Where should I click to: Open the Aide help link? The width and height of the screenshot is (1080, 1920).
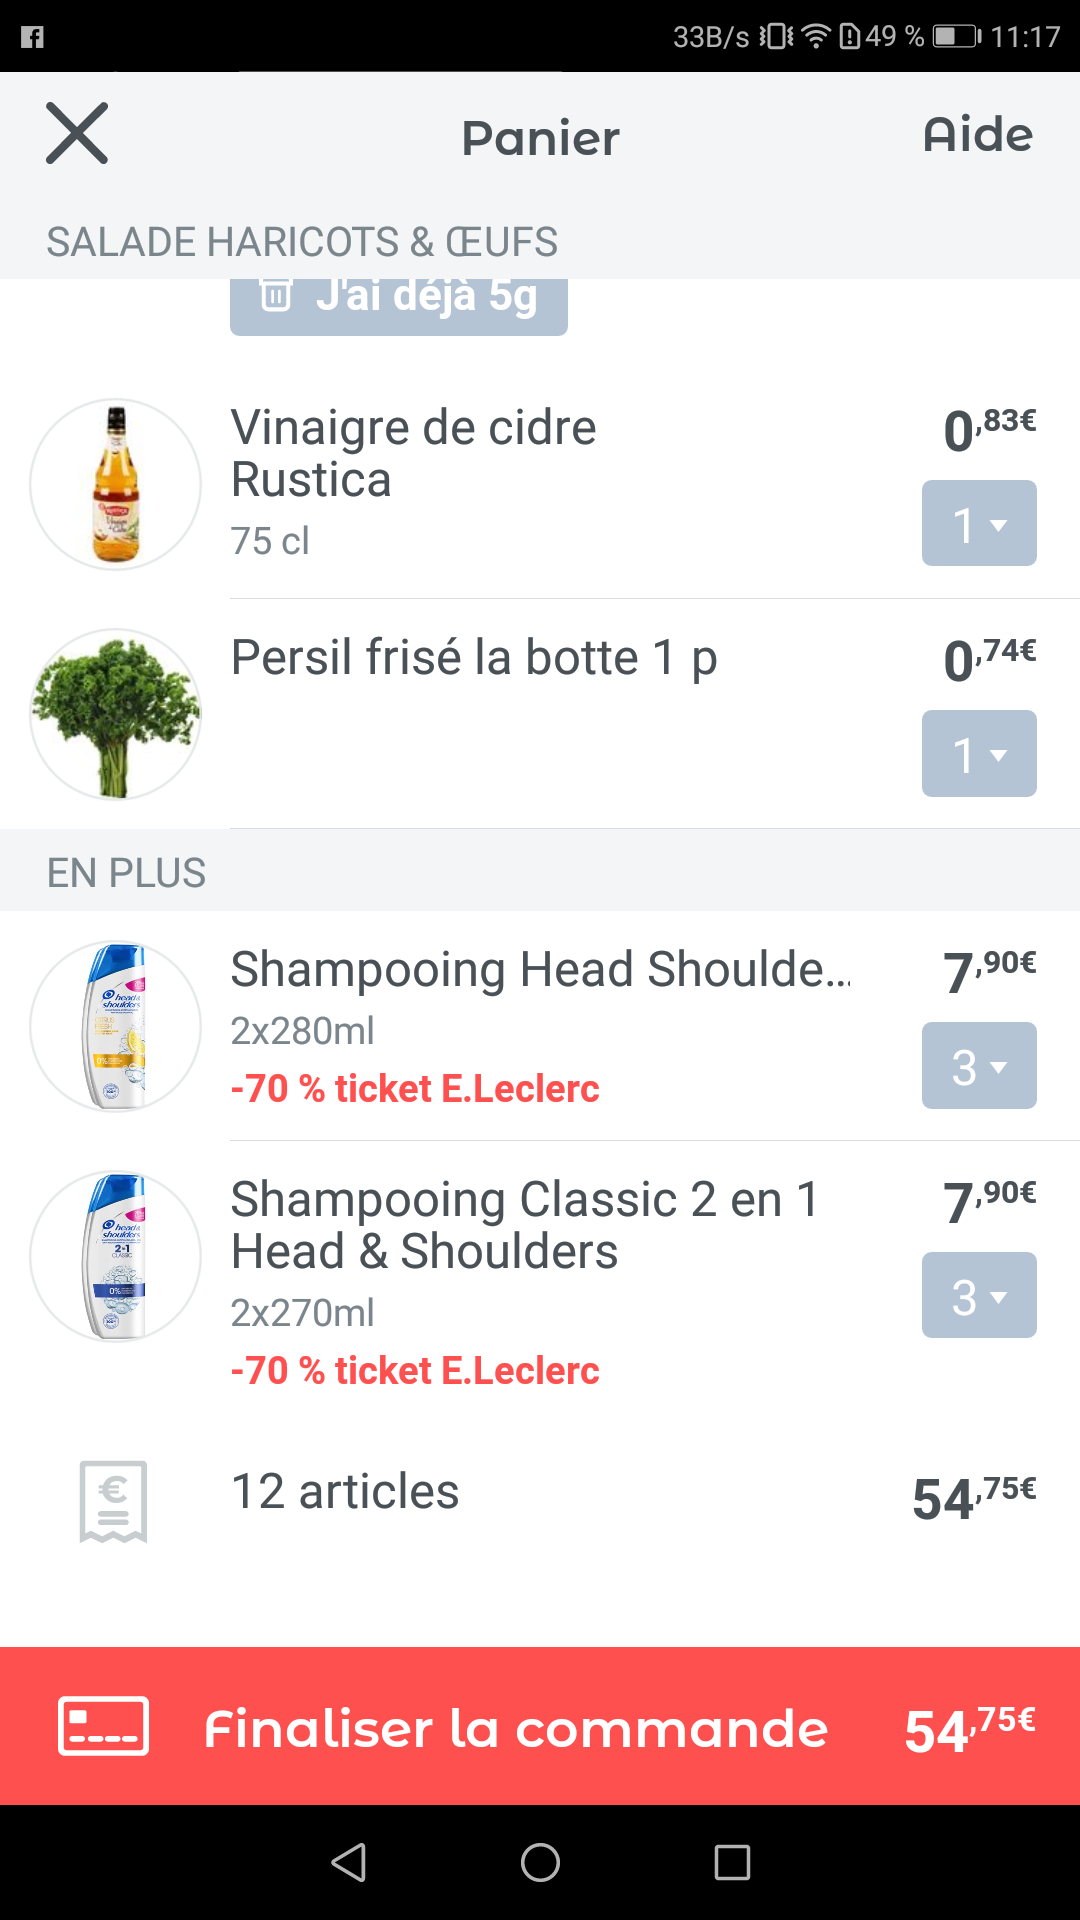(x=977, y=135)
